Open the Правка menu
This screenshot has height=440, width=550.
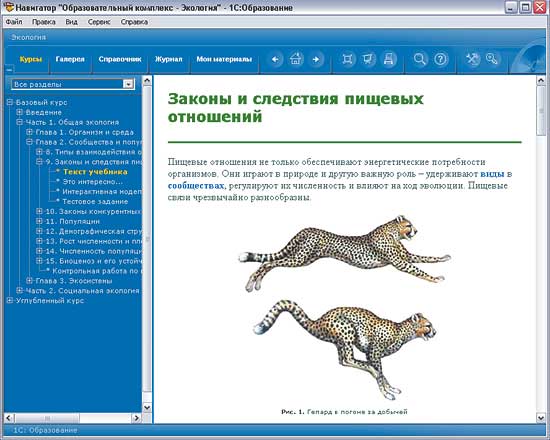point(44,22)
